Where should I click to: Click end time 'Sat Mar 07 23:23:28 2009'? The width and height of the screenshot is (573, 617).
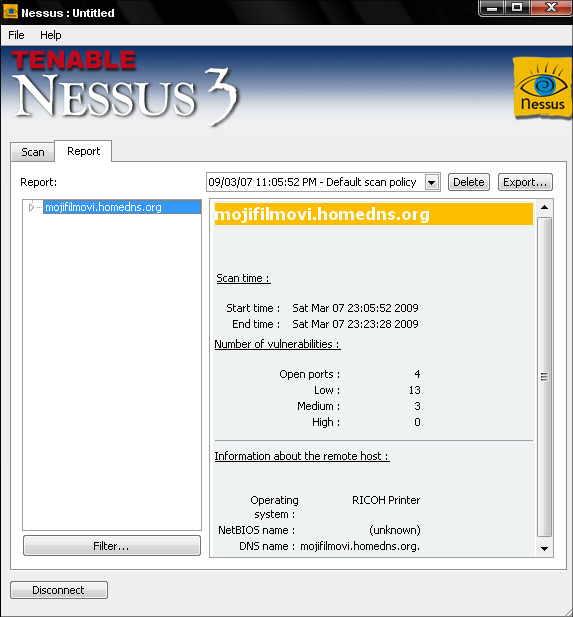coord(355,324)
